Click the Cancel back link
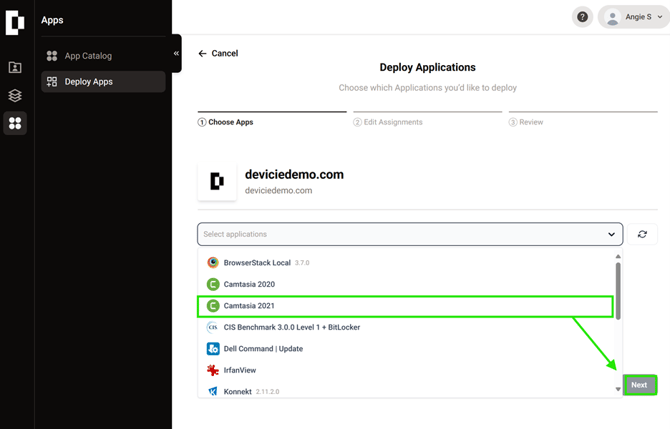This screenshot has height=429, width=670. (218, 54)
